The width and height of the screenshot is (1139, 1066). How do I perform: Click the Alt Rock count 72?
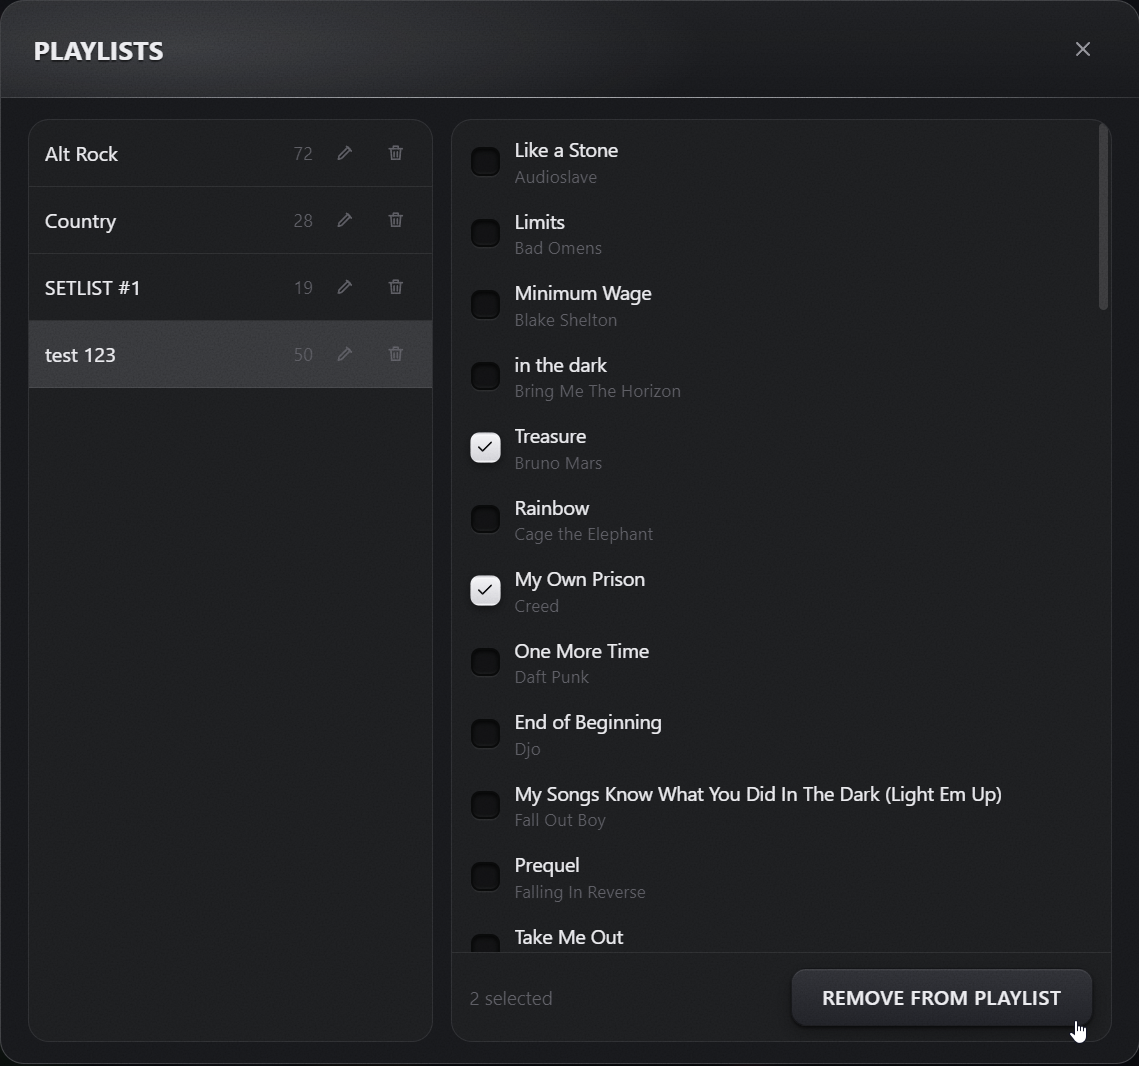pyautogui.click(x=303, y=154)
